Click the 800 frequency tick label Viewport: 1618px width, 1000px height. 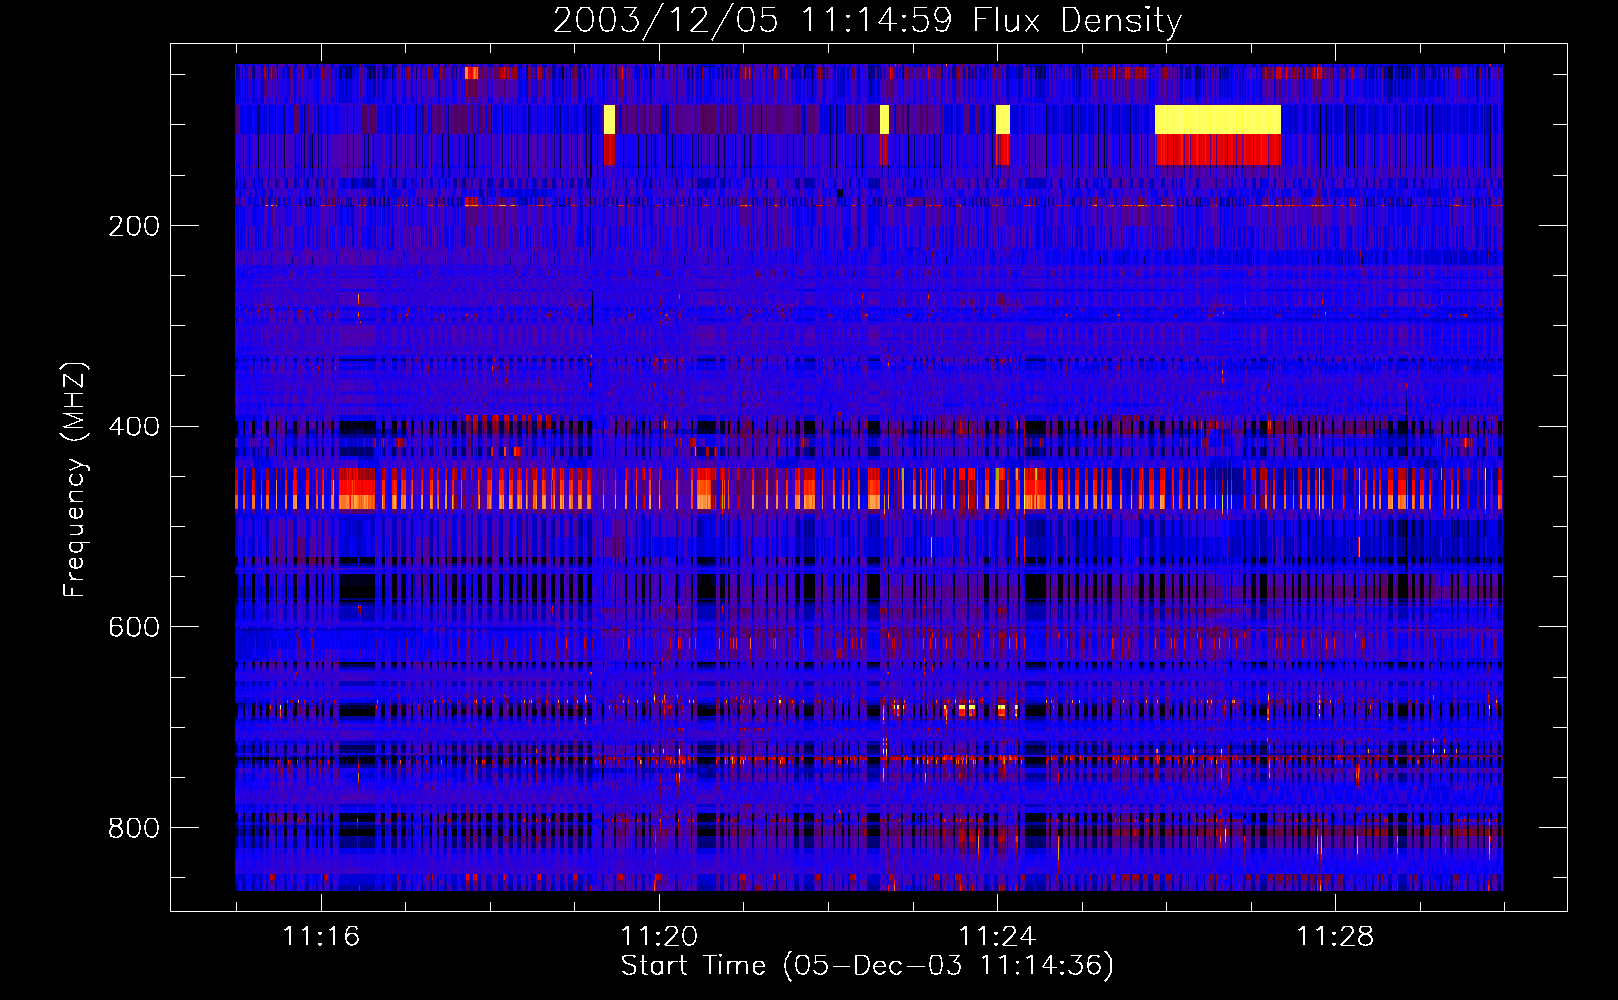pyautogui.click(x=134, y=828)
